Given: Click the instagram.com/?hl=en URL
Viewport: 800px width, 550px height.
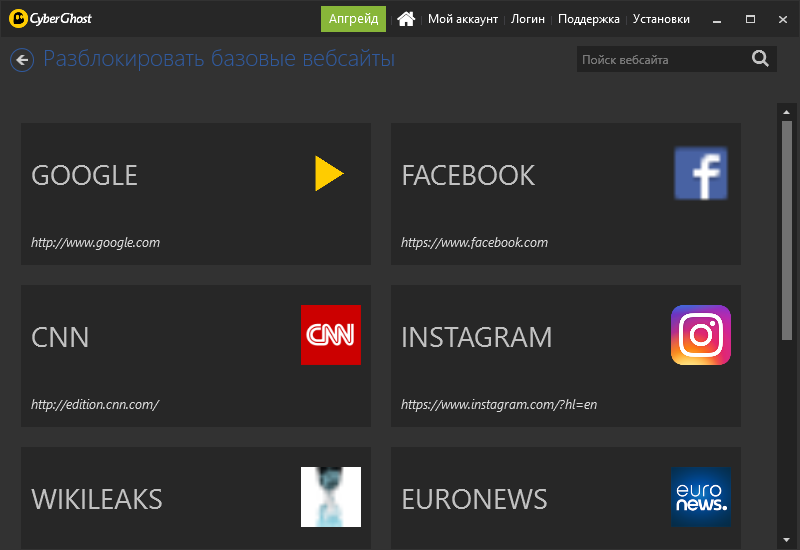Looking at the screenshot, I should coord(499,405).
